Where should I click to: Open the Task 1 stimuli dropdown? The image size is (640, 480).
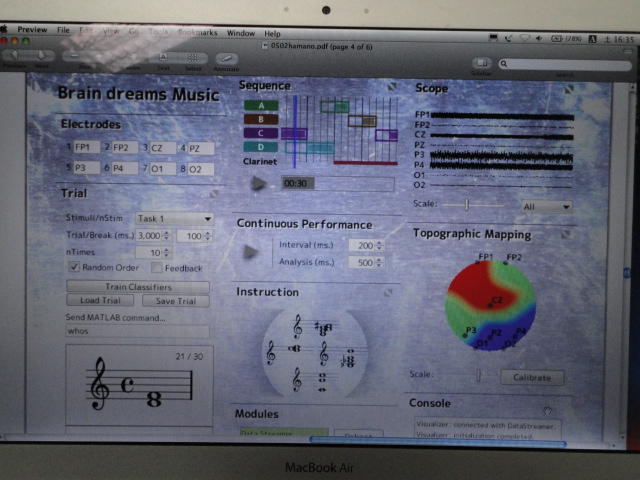coord(175,219)
